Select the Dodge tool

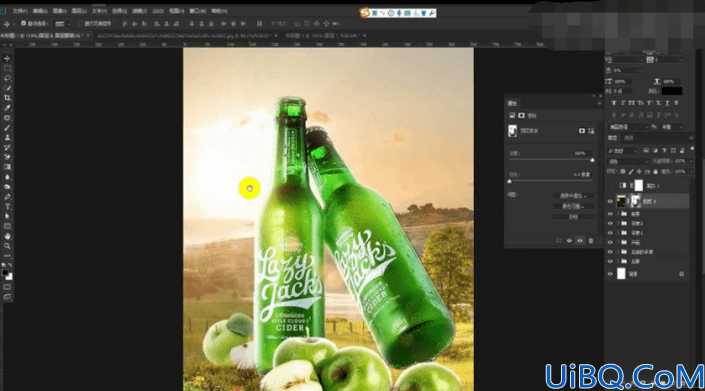pyautogui.click(x=7, y=187)
